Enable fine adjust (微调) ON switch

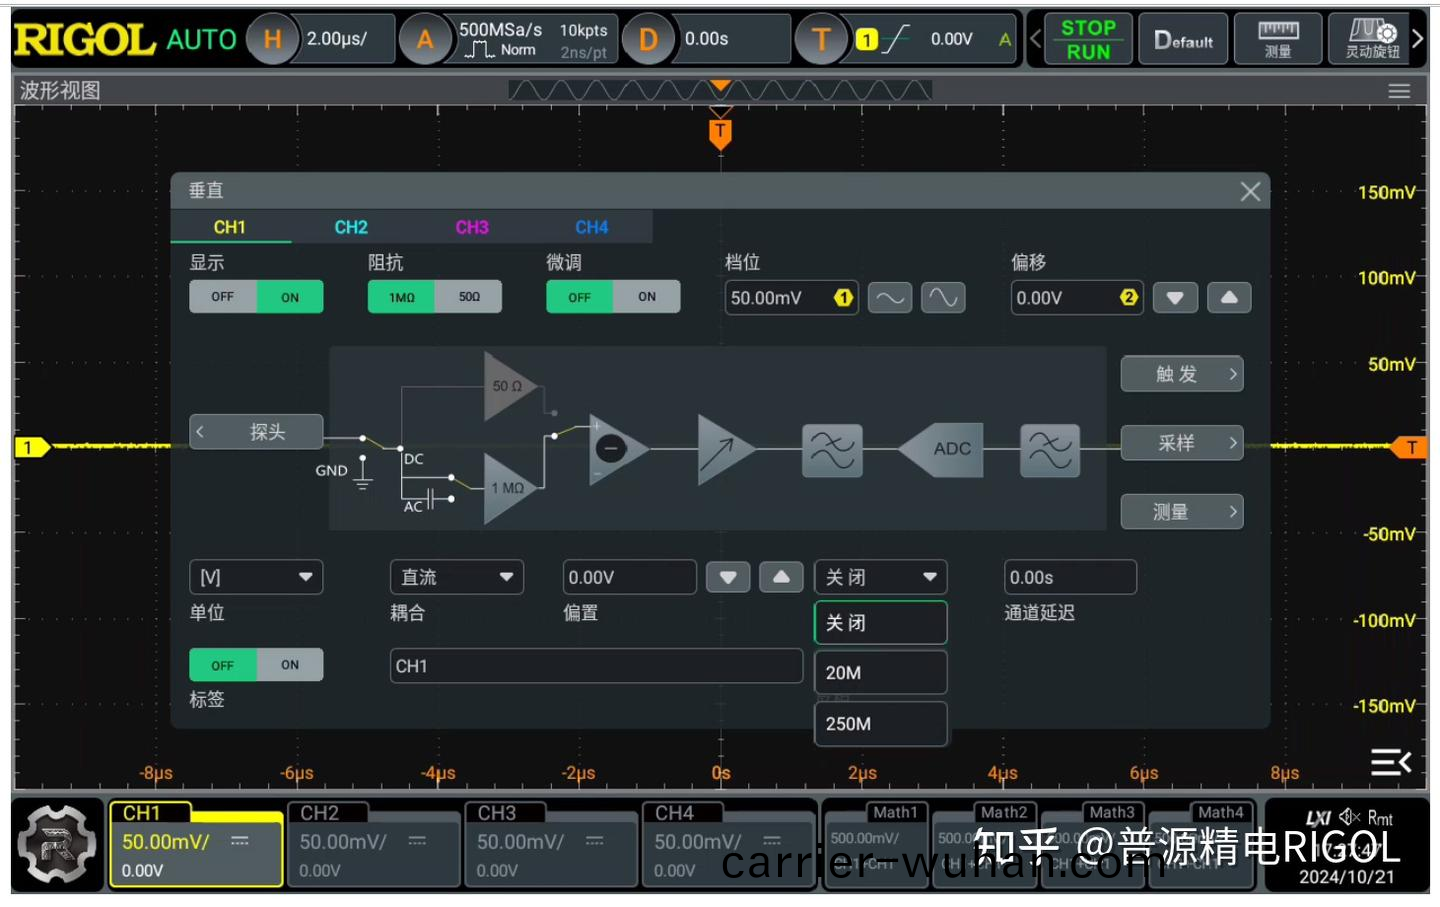pyautogui.click(x=647, y=297)
